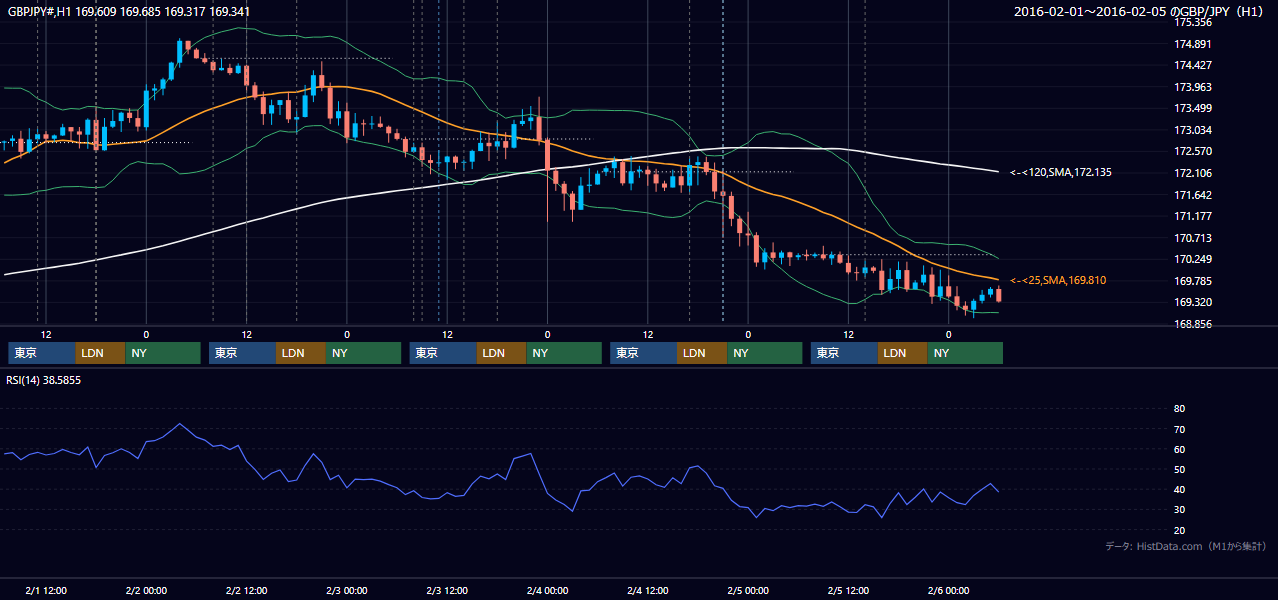The image size is (1278, 600).
Task: Select the 120 SMA label 172.135
Action: 1061,173
